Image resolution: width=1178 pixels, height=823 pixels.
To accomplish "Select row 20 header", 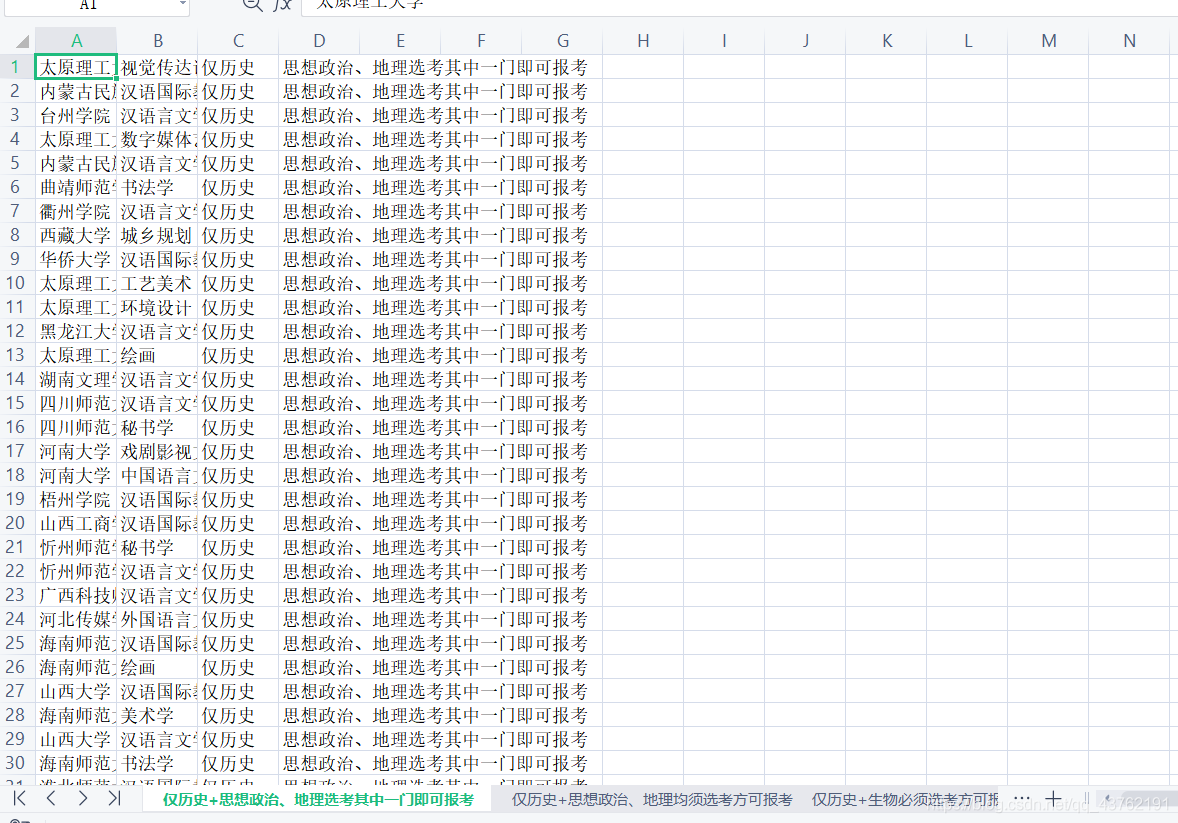I will (x=16, y=523).
